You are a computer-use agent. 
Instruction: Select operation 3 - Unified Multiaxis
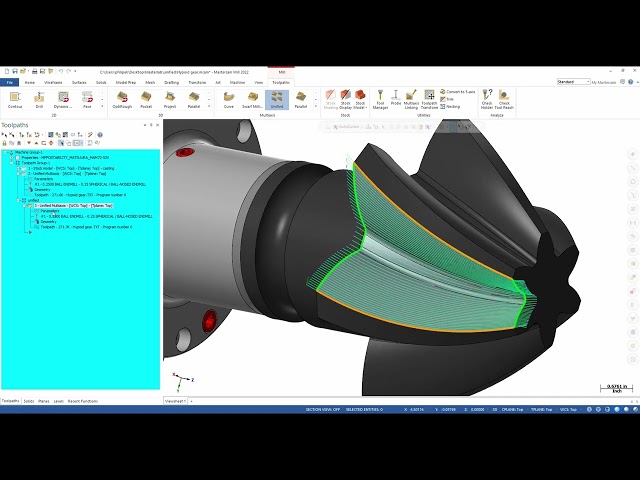pos(73,206)
